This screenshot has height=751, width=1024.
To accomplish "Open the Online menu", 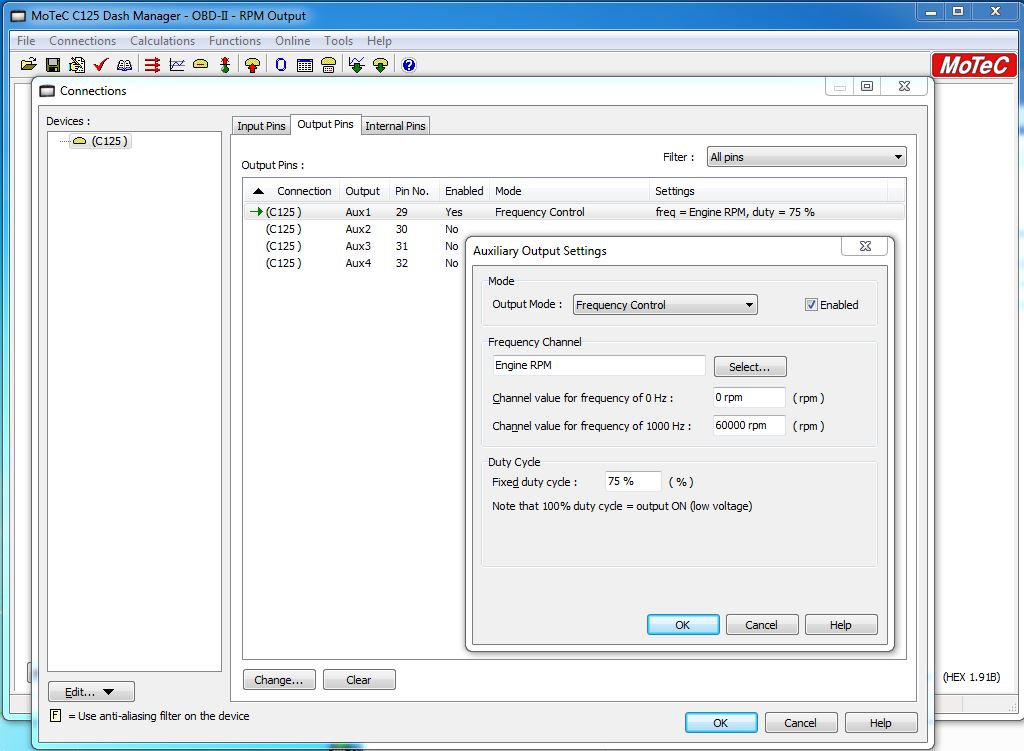I will click(x=293, y=40).
